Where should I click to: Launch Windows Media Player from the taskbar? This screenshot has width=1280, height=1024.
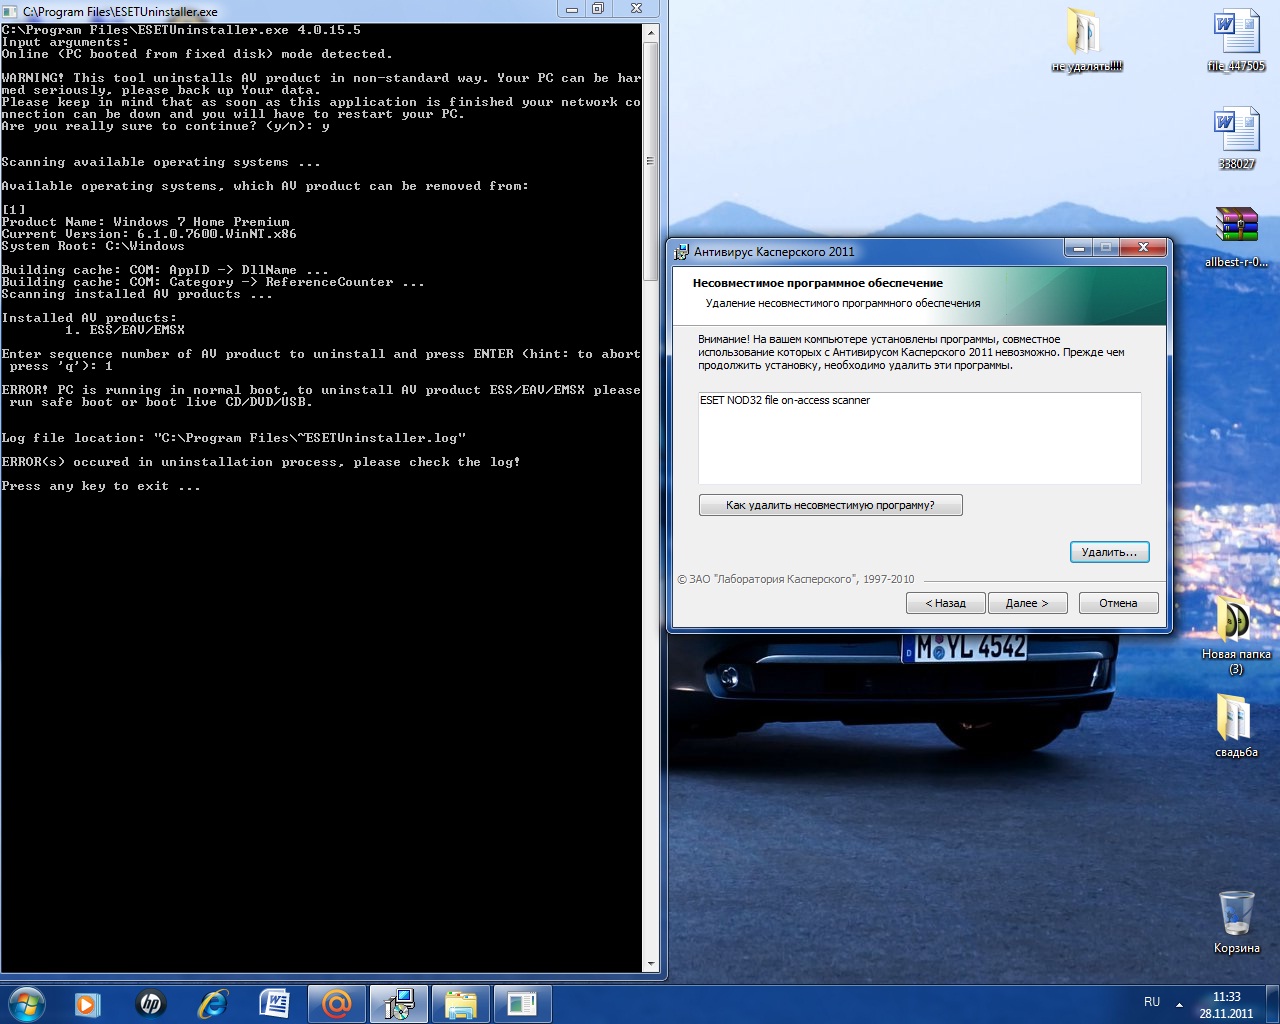tap(88, 1003)
